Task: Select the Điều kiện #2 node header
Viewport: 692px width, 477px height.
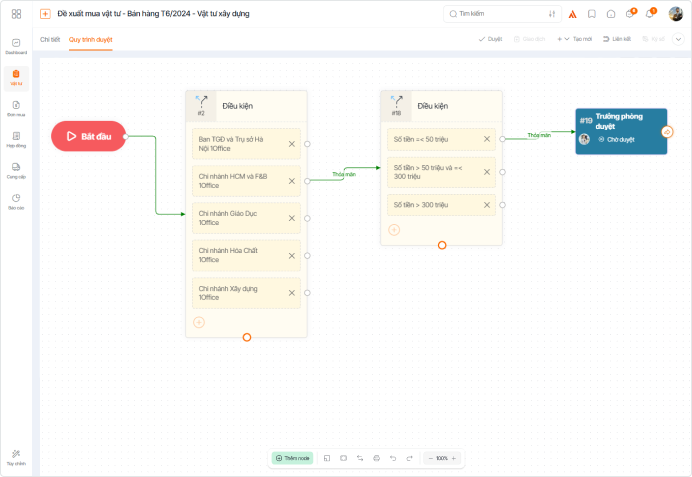Action: coord(246,106)
